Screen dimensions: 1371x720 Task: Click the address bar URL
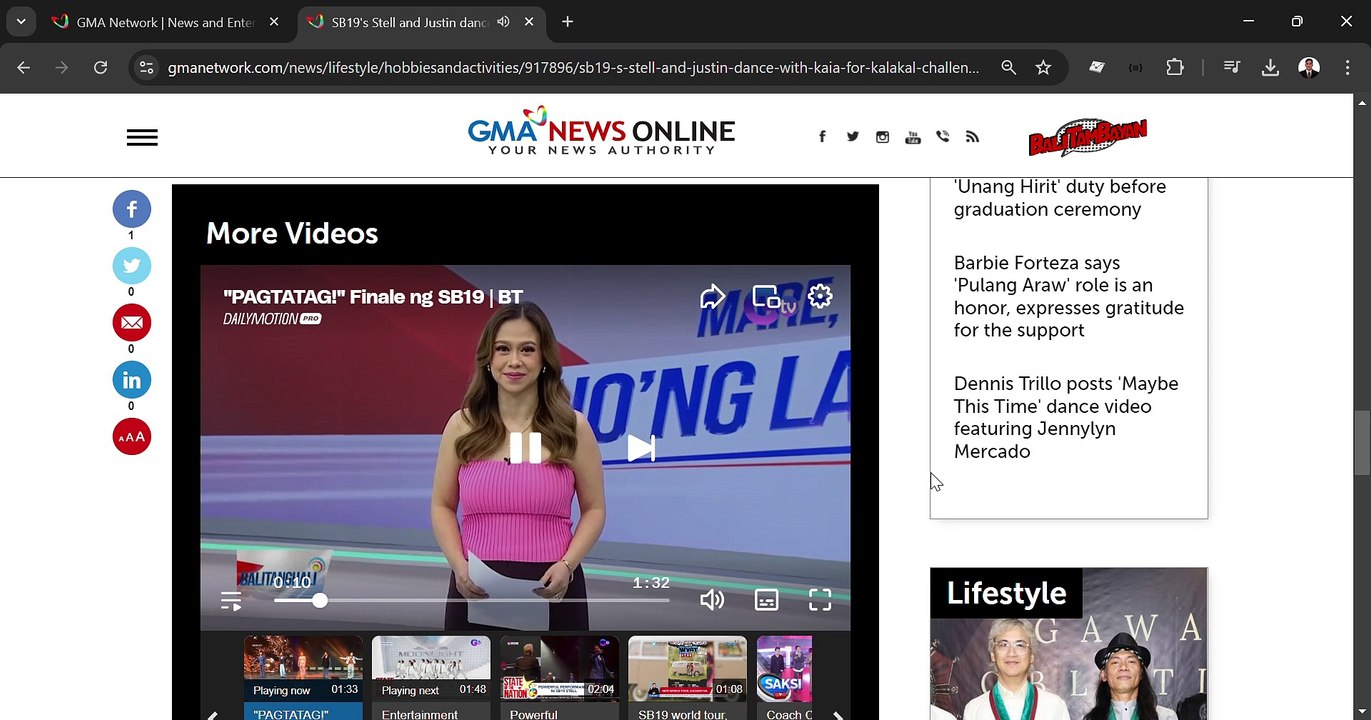[574, 68]
